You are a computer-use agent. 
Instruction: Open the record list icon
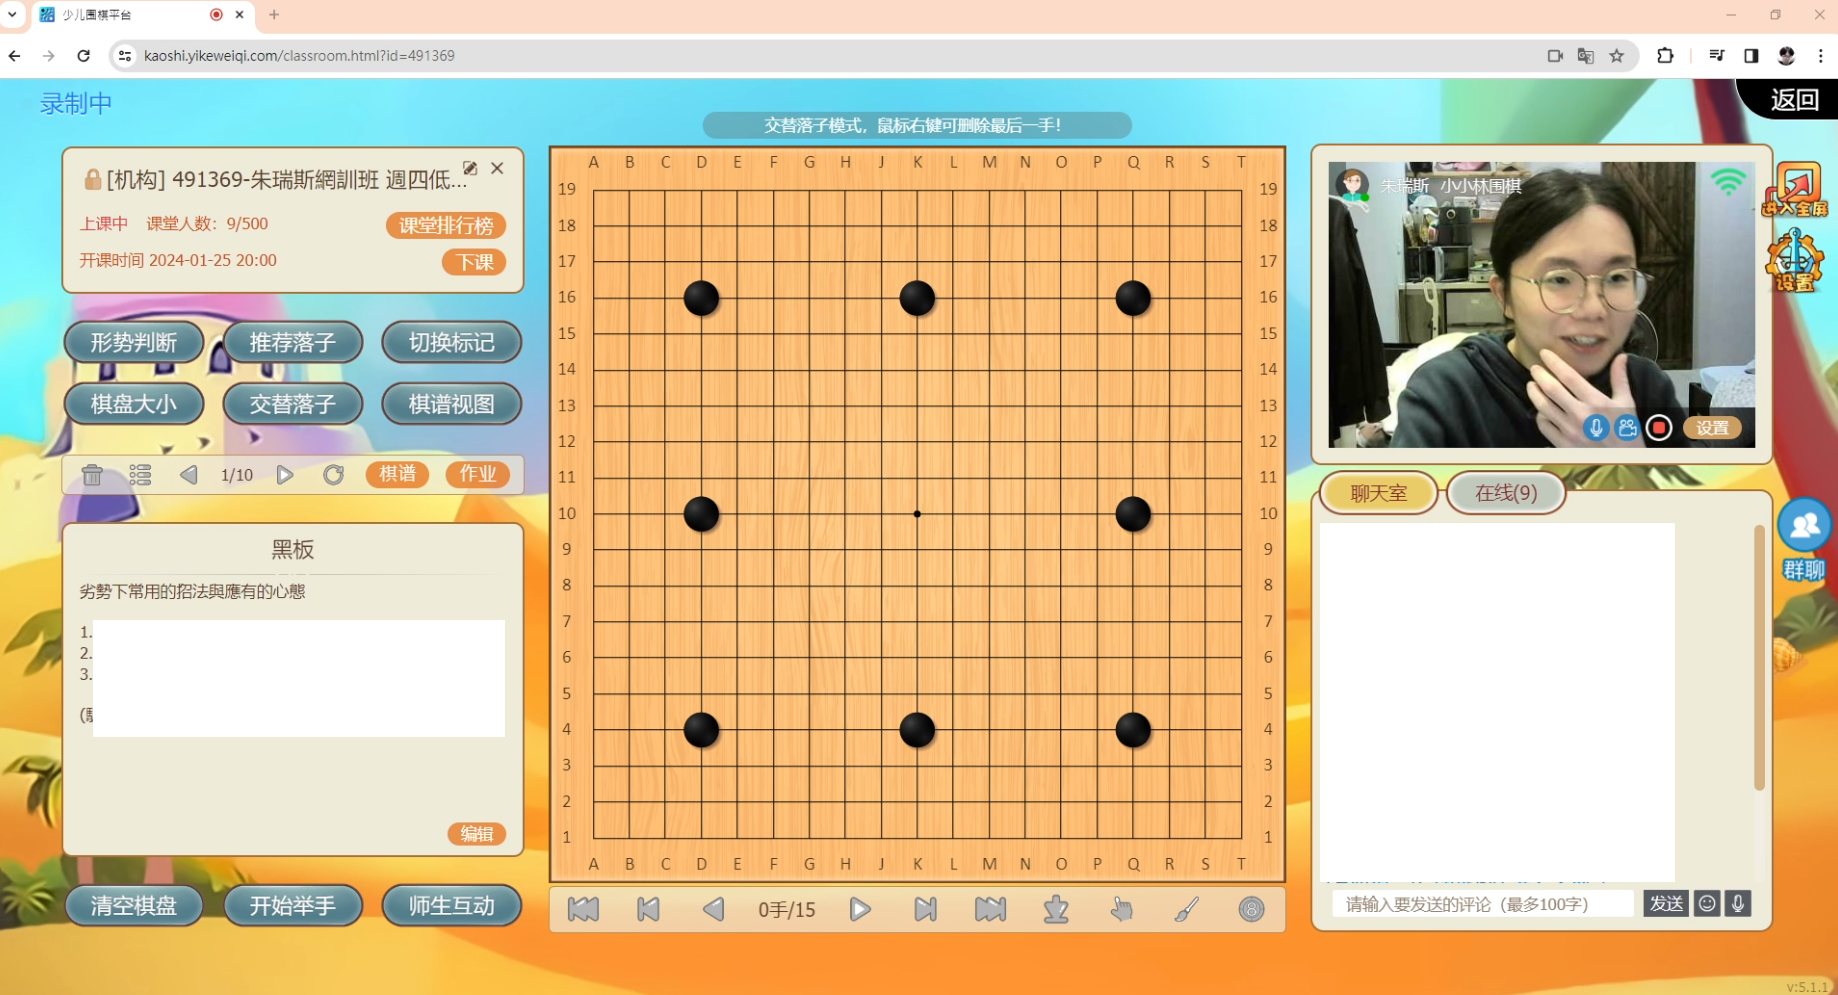point(140,475)
